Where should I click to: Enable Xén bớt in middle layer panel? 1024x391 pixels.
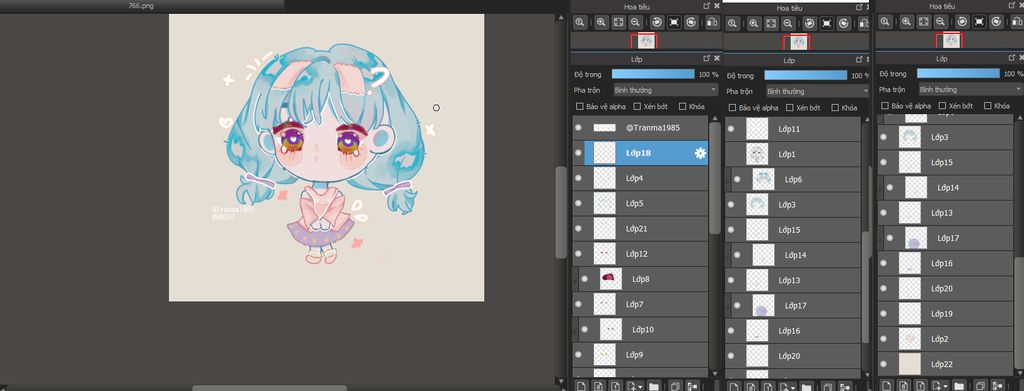790,108
